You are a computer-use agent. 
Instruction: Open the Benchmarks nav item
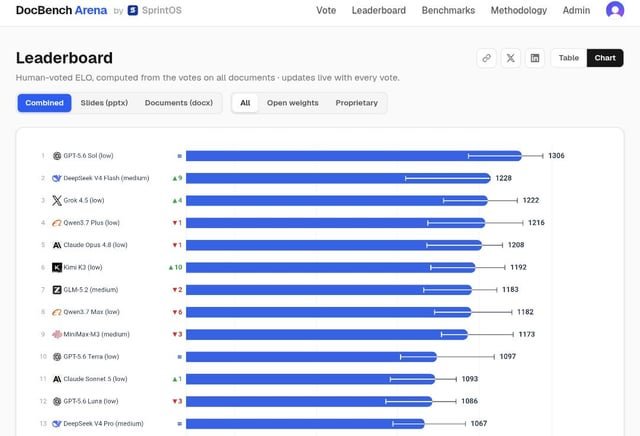pyautogui.click(x=448, y=10)
